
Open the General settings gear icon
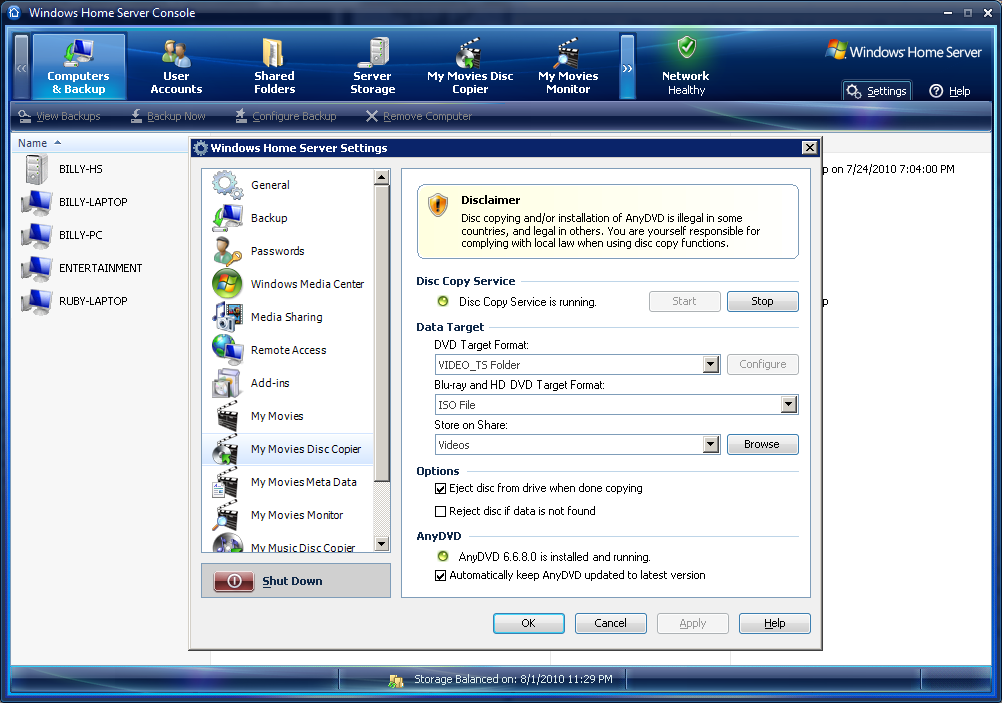coord(227,185)
